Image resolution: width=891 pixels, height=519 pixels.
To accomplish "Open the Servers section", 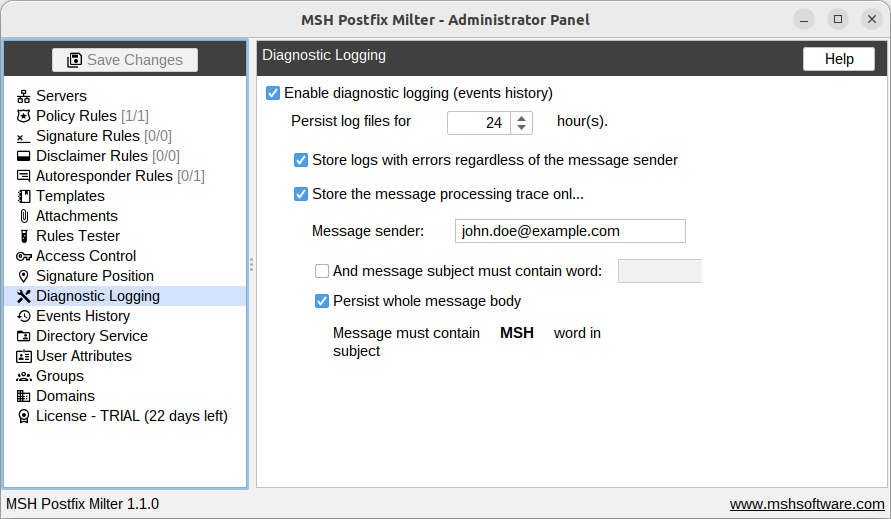I will [61, 96].
